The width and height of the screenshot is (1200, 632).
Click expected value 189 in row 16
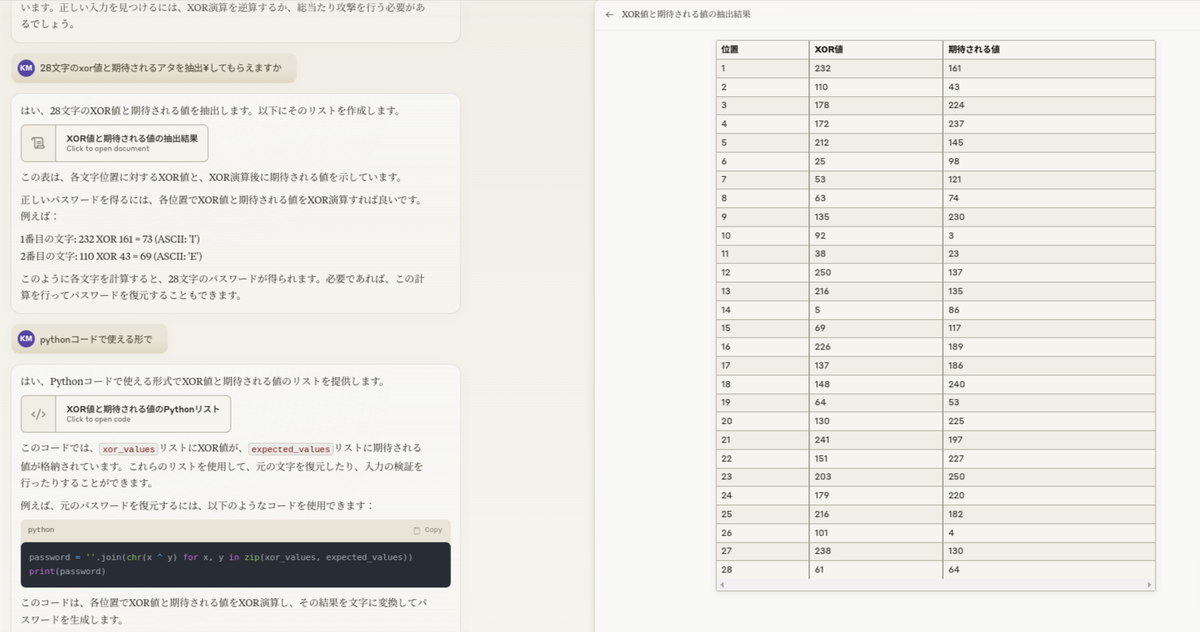[955, 348]
